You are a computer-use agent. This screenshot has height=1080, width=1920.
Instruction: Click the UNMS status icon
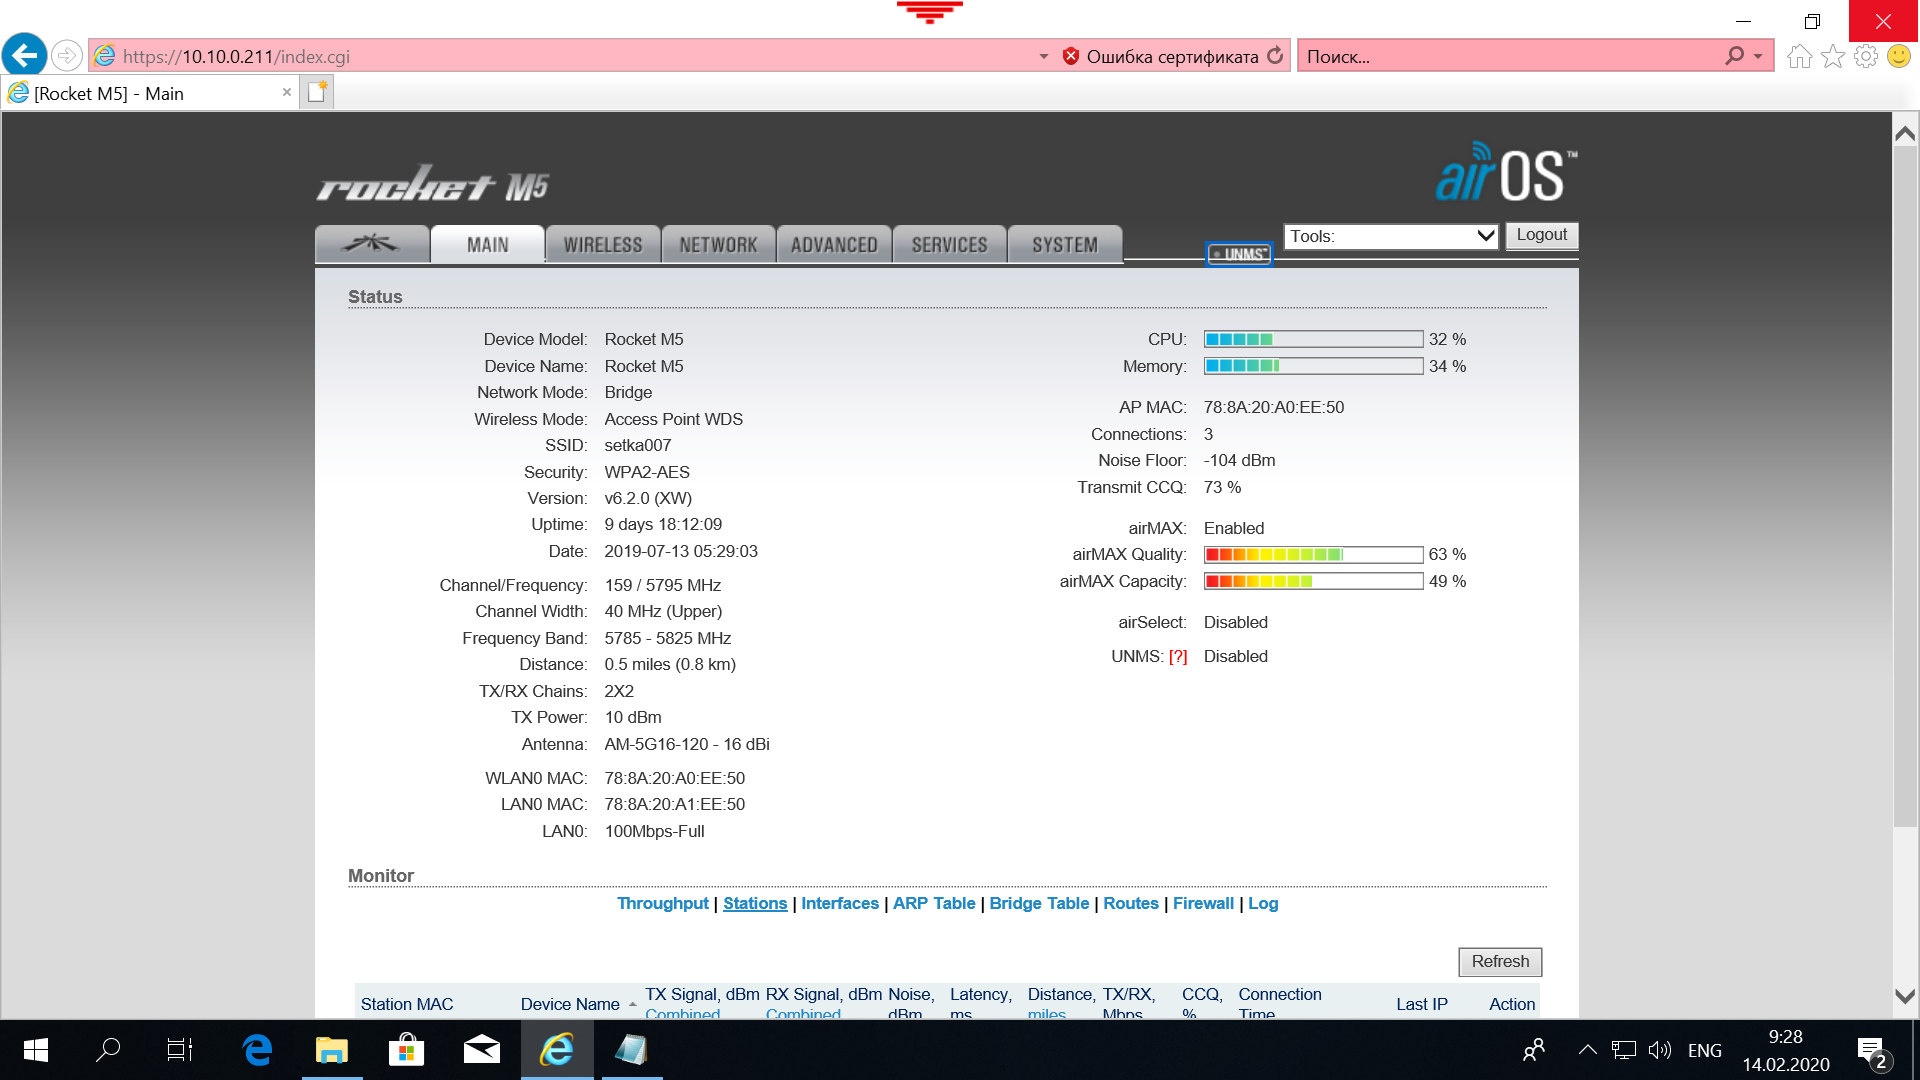click(x=1239, y=254)
